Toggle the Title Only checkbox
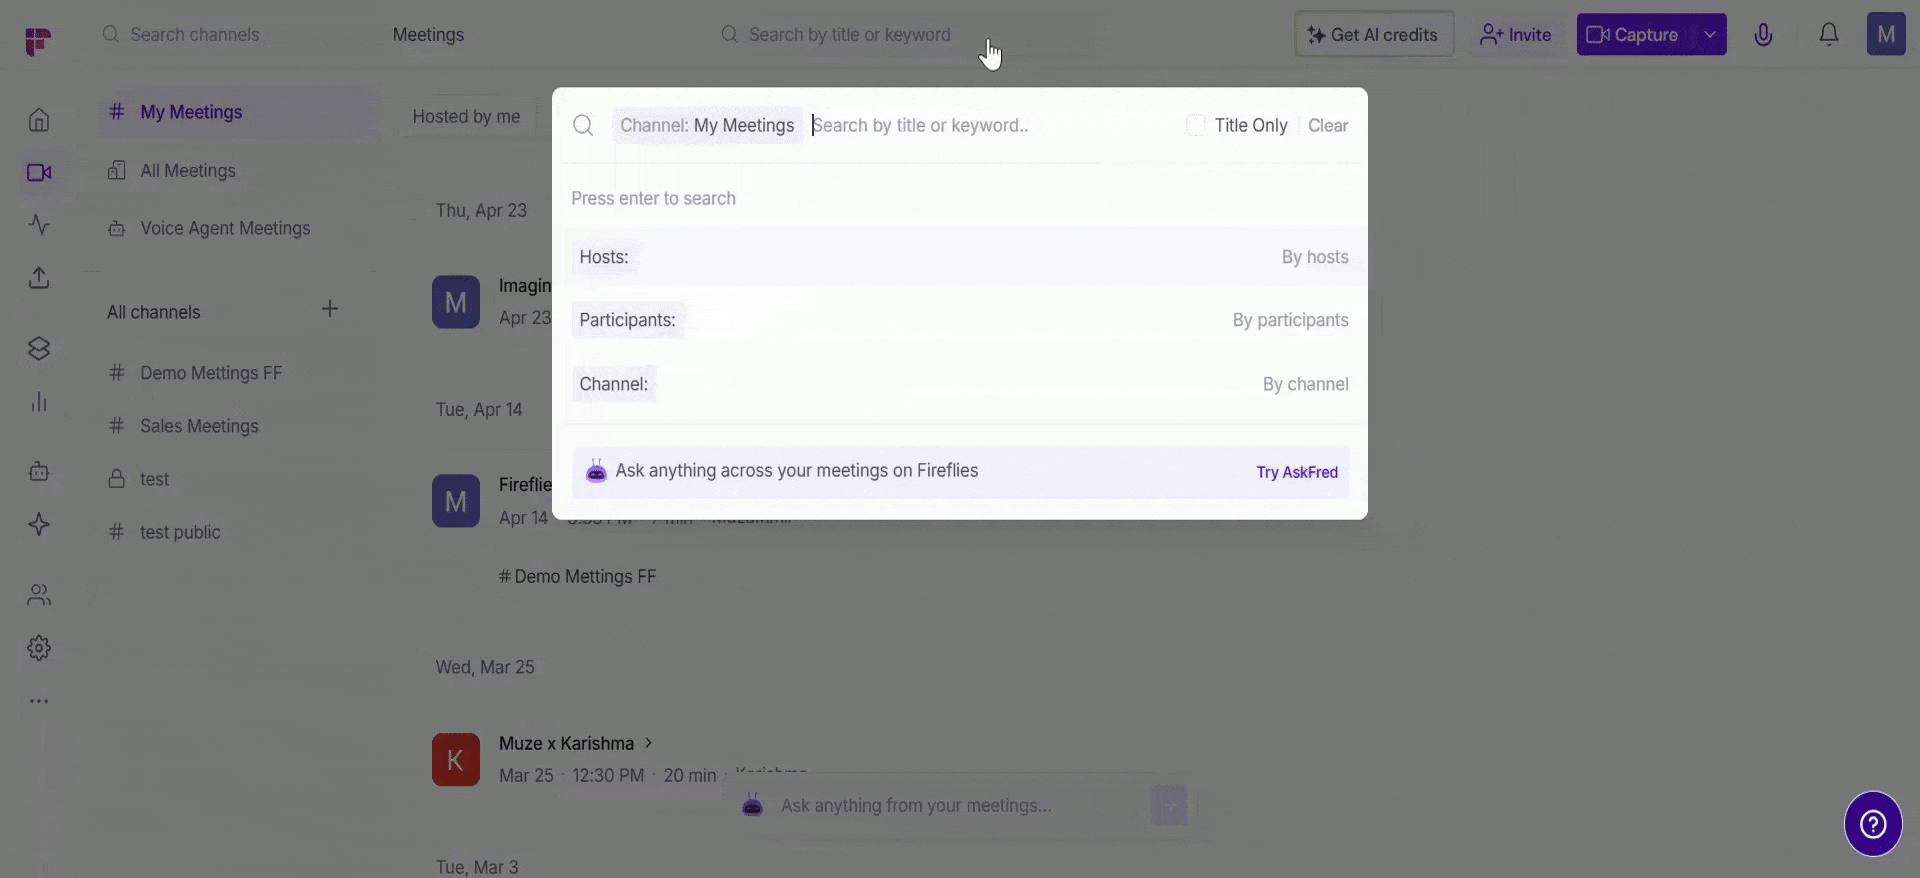Image resolution: width=1920 pixels, height=878 pixels. pyautogui.click(x=1196, y=125)
